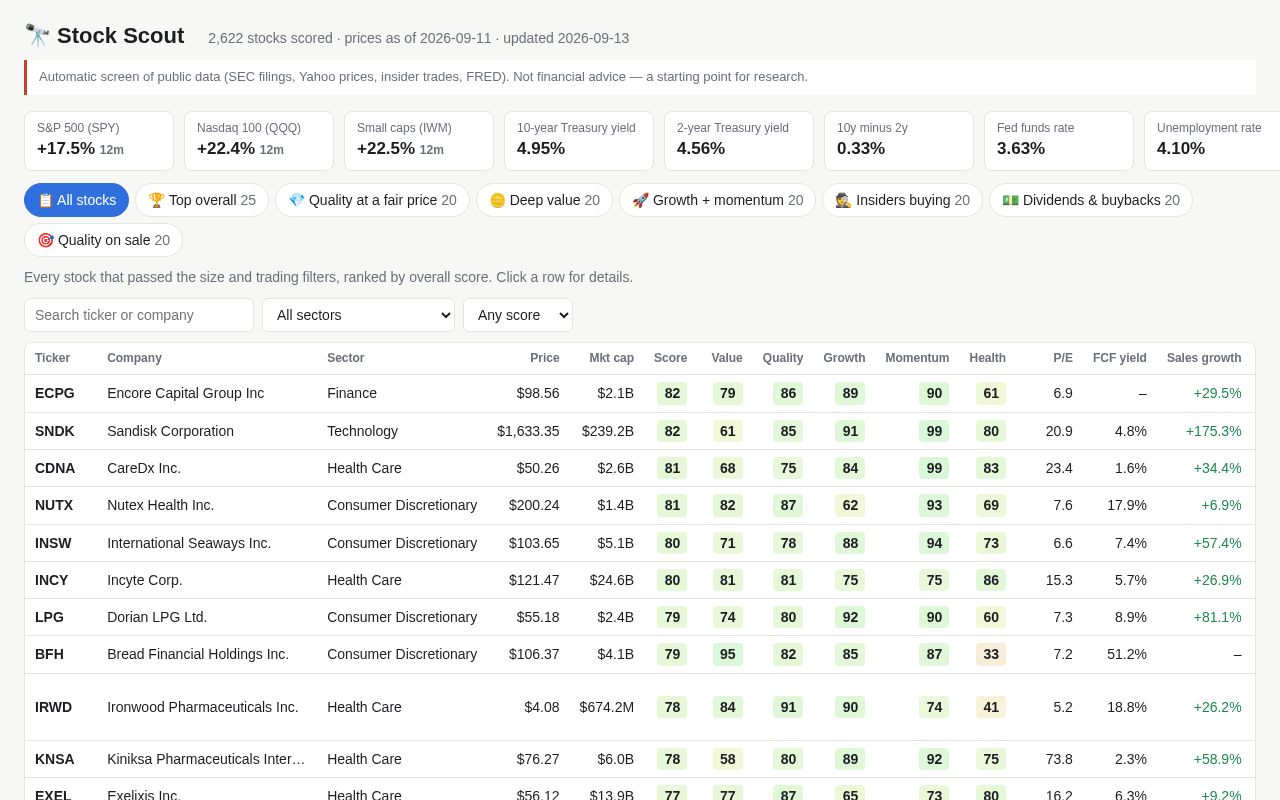Click the 41 health score for IRWD

tap(991, 707)
